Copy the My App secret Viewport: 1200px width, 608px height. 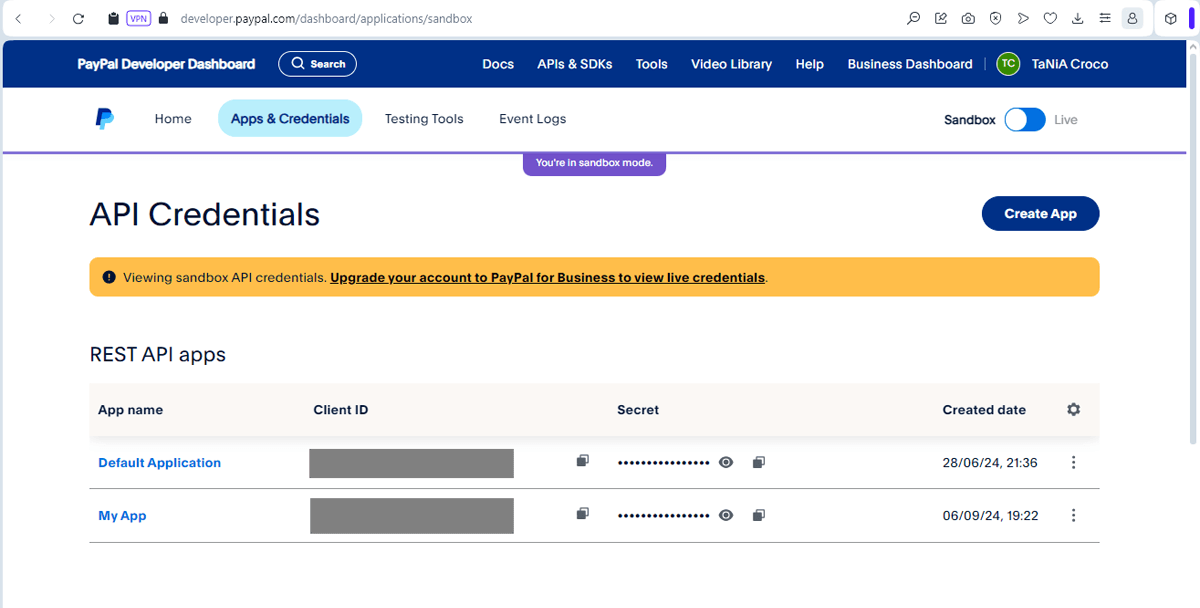(758, 515)
